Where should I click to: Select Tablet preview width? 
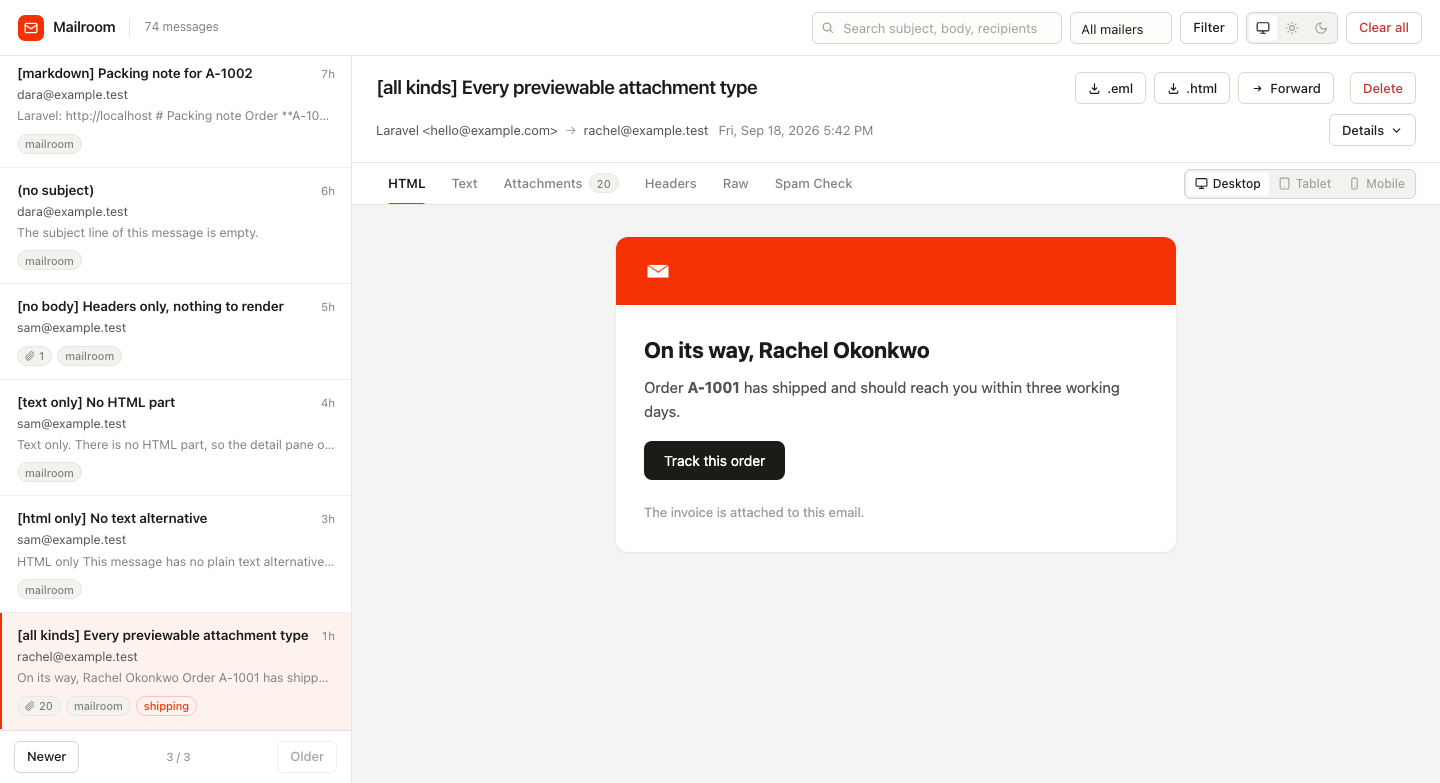[1305, 184]
